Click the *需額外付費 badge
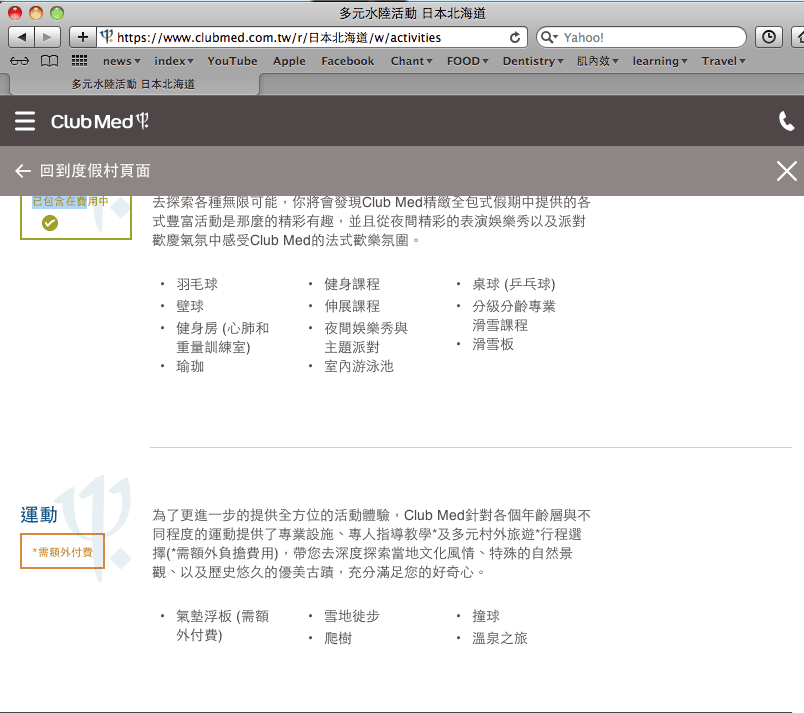The width and height of the screenshot is (804, 713). click(x=63, y=552)
